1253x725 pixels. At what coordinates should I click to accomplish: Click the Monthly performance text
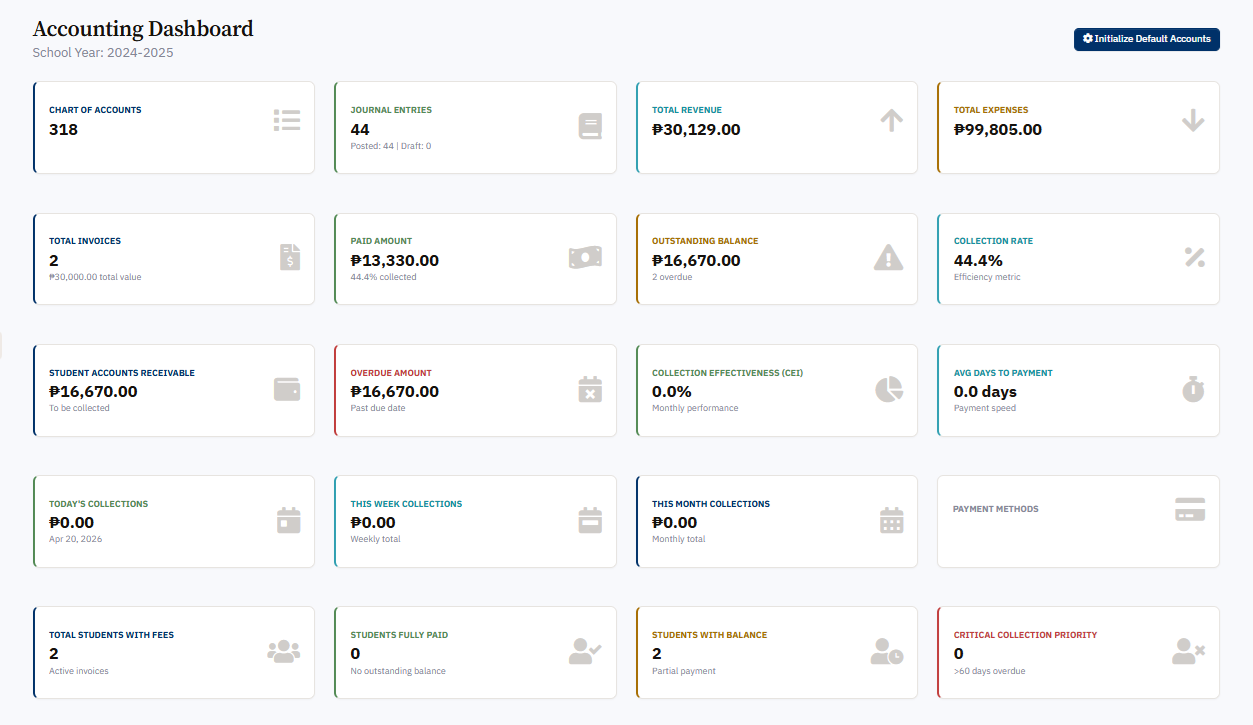click(695, 408)
